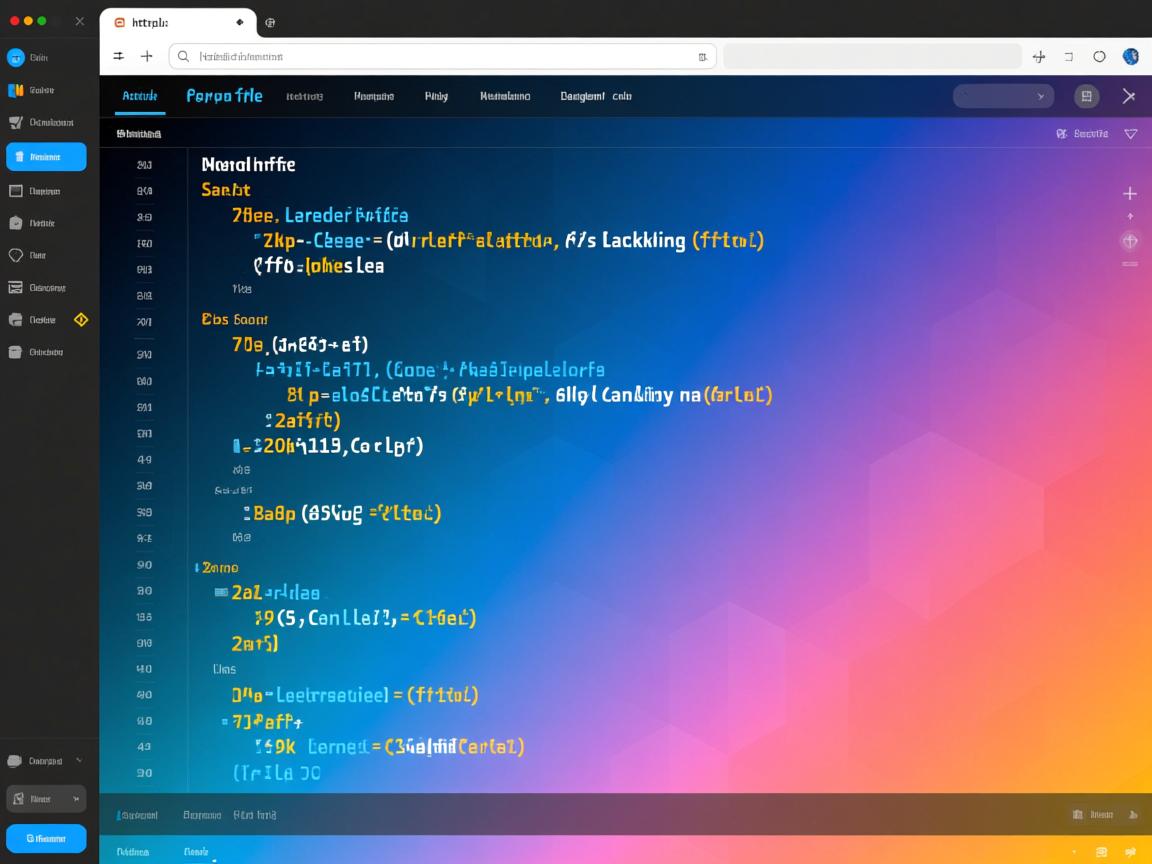Click the small horizontal bar on right edge
Viewport: 1152px width, 864px height.
pos(1130,264)
